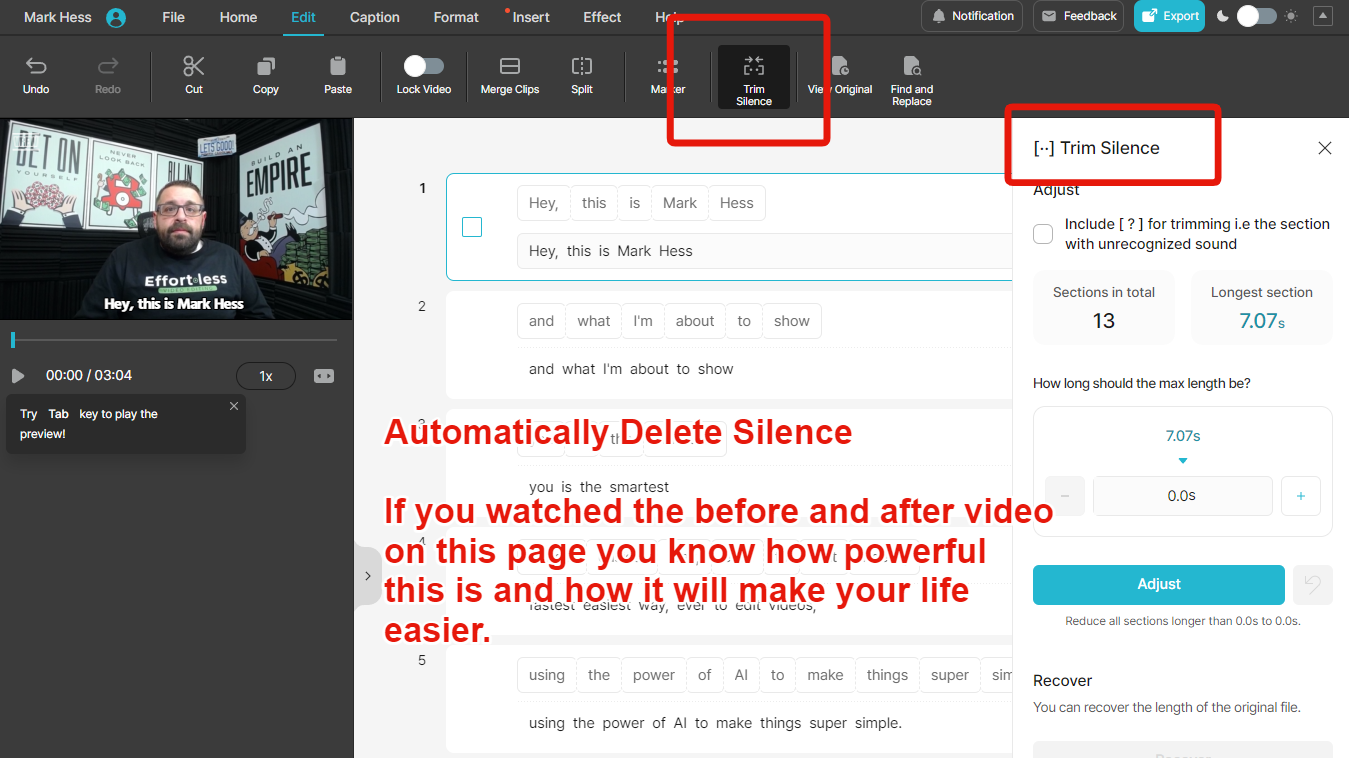Screen dimensions: 1349x758
Task: Select the Merge Clips tool
Action: 510,75
